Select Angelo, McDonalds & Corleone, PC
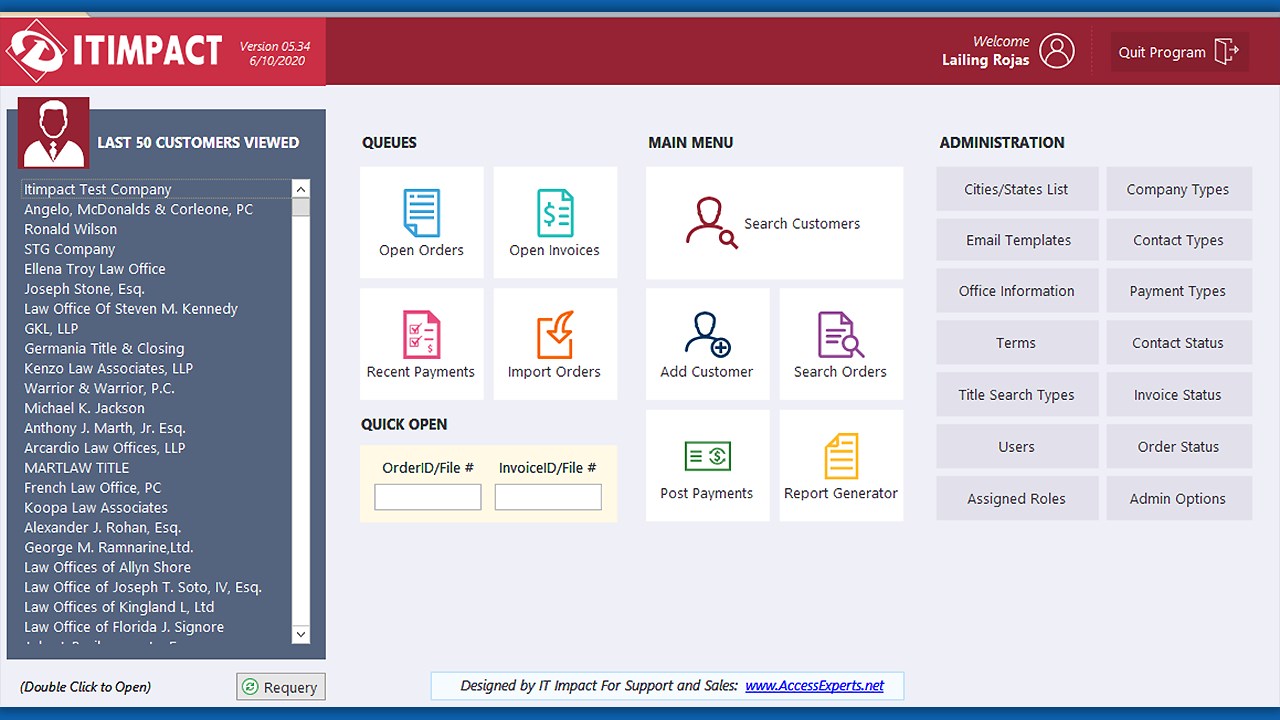This screenshot has height=720, width=1280. [156, 209]
